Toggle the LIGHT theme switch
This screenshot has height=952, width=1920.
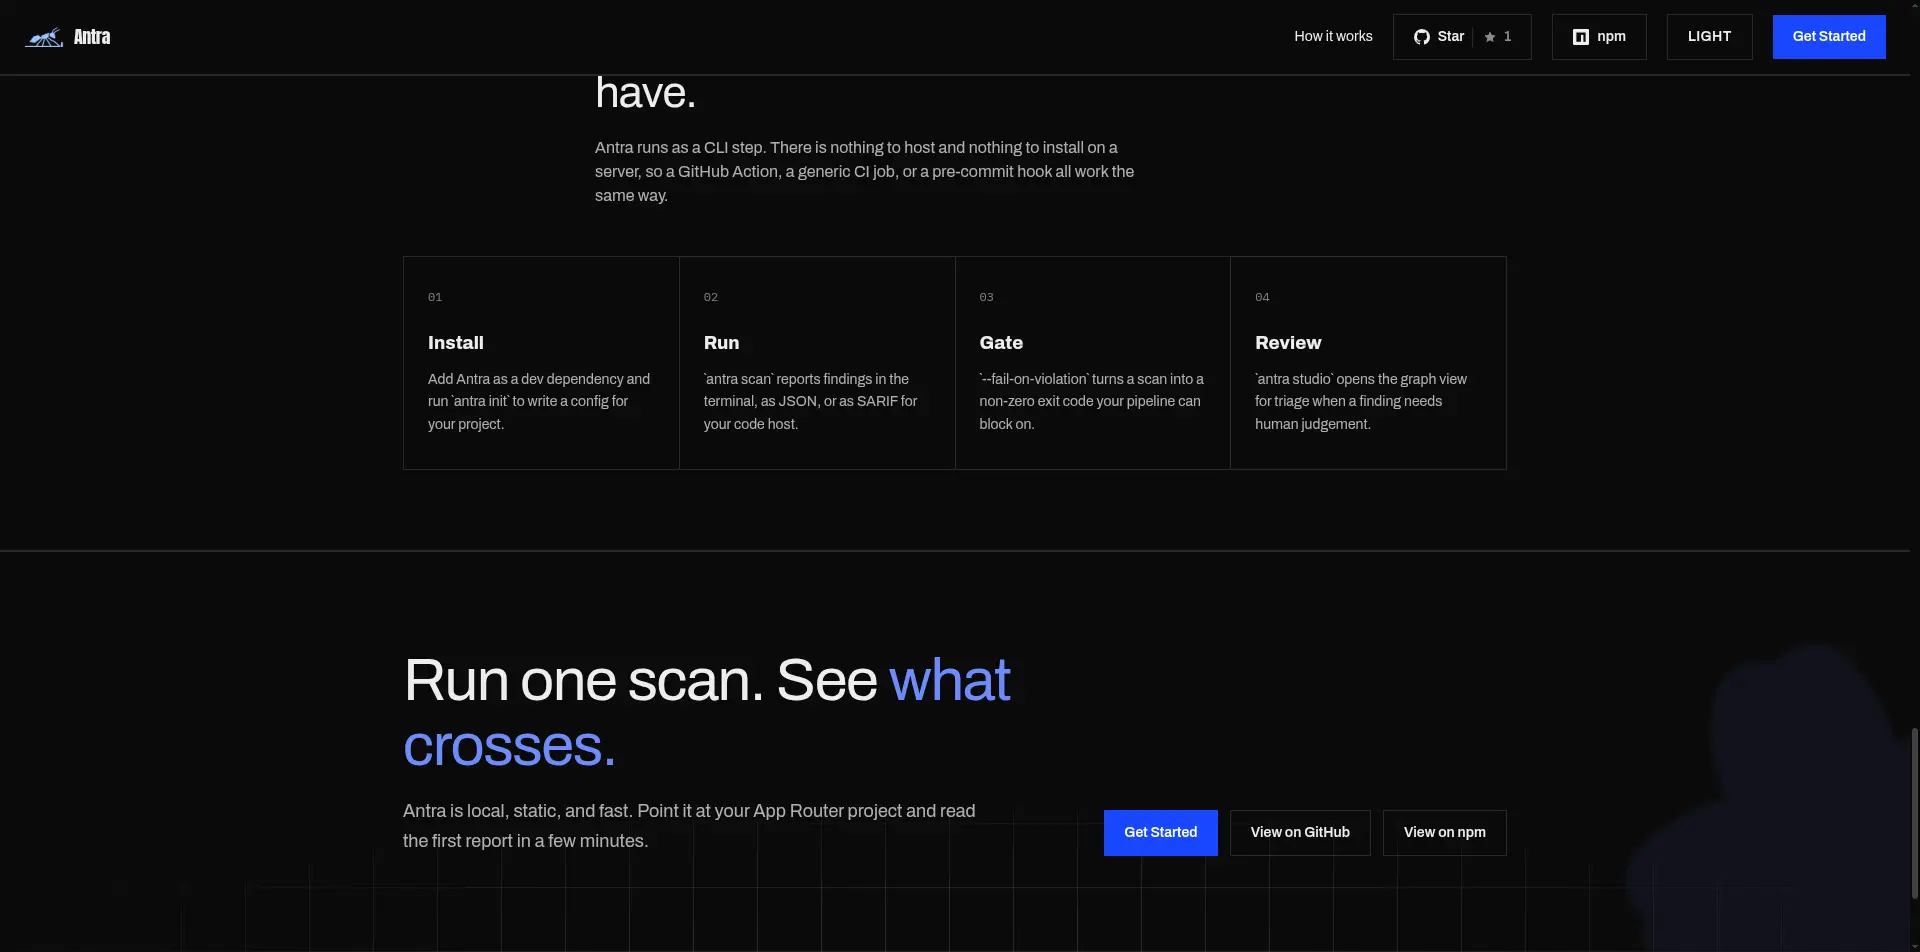tap(1709, 37)
